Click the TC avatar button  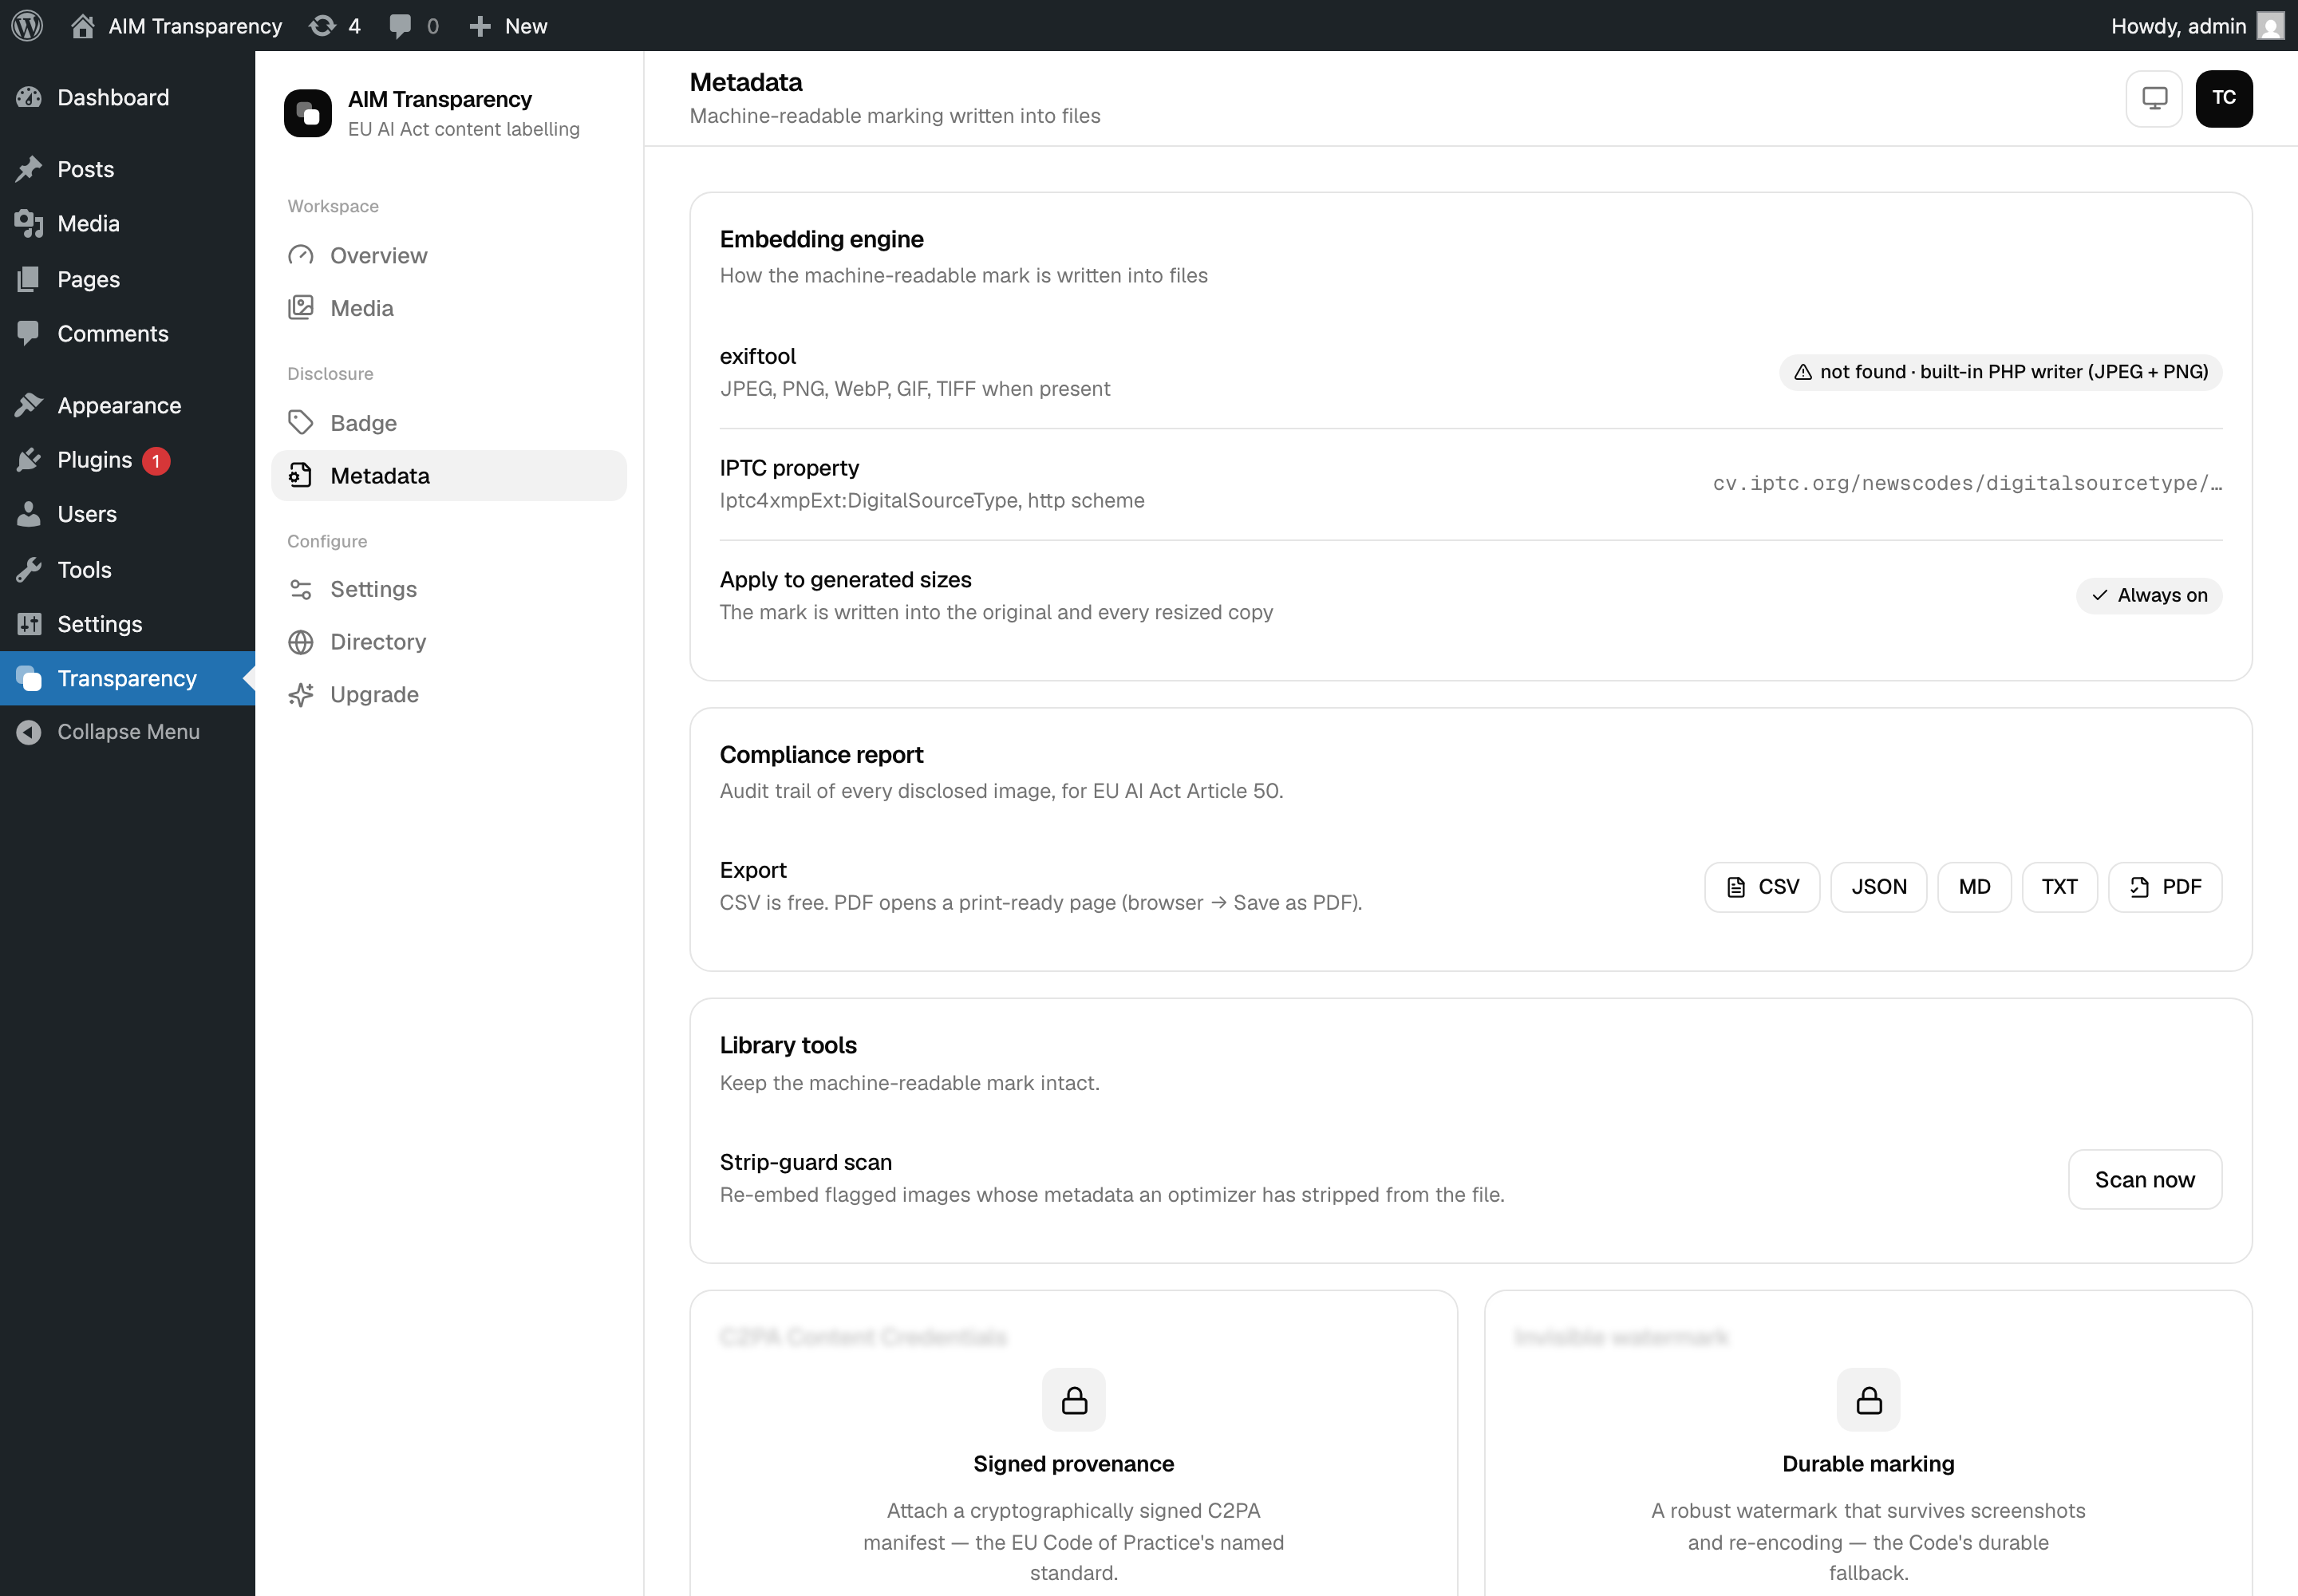pos(2224,98)
